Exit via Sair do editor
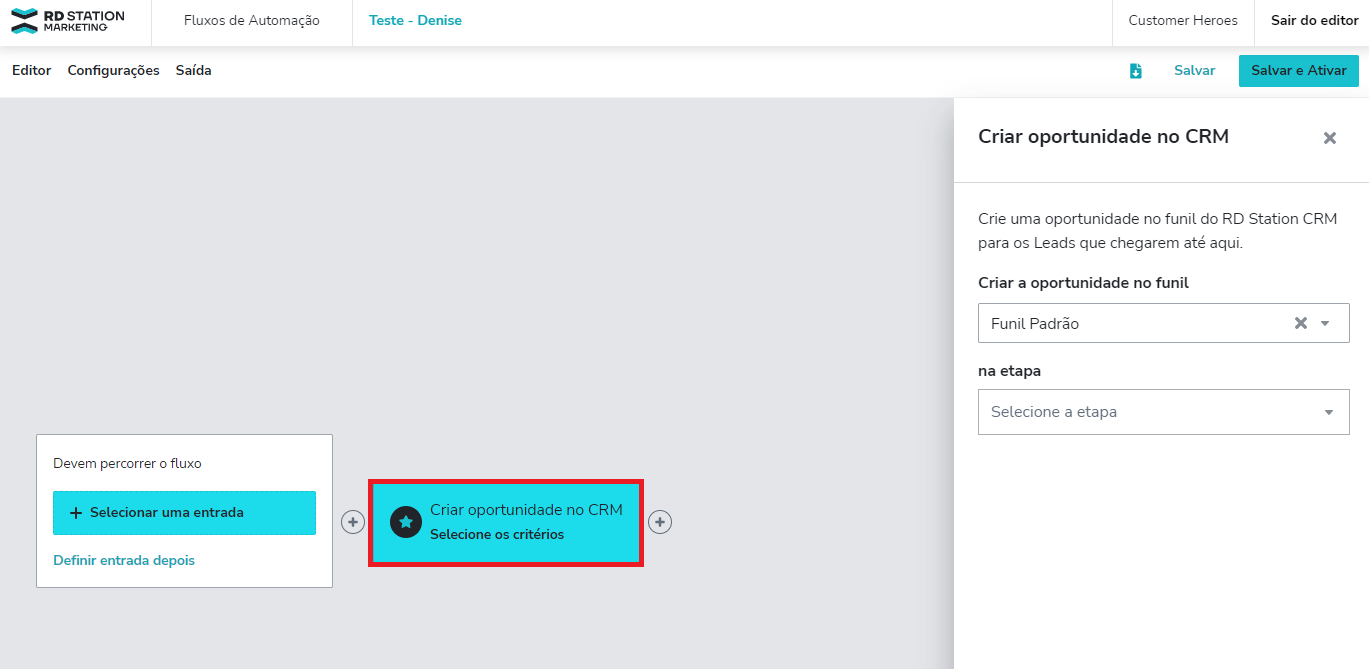 (1314, 21)
